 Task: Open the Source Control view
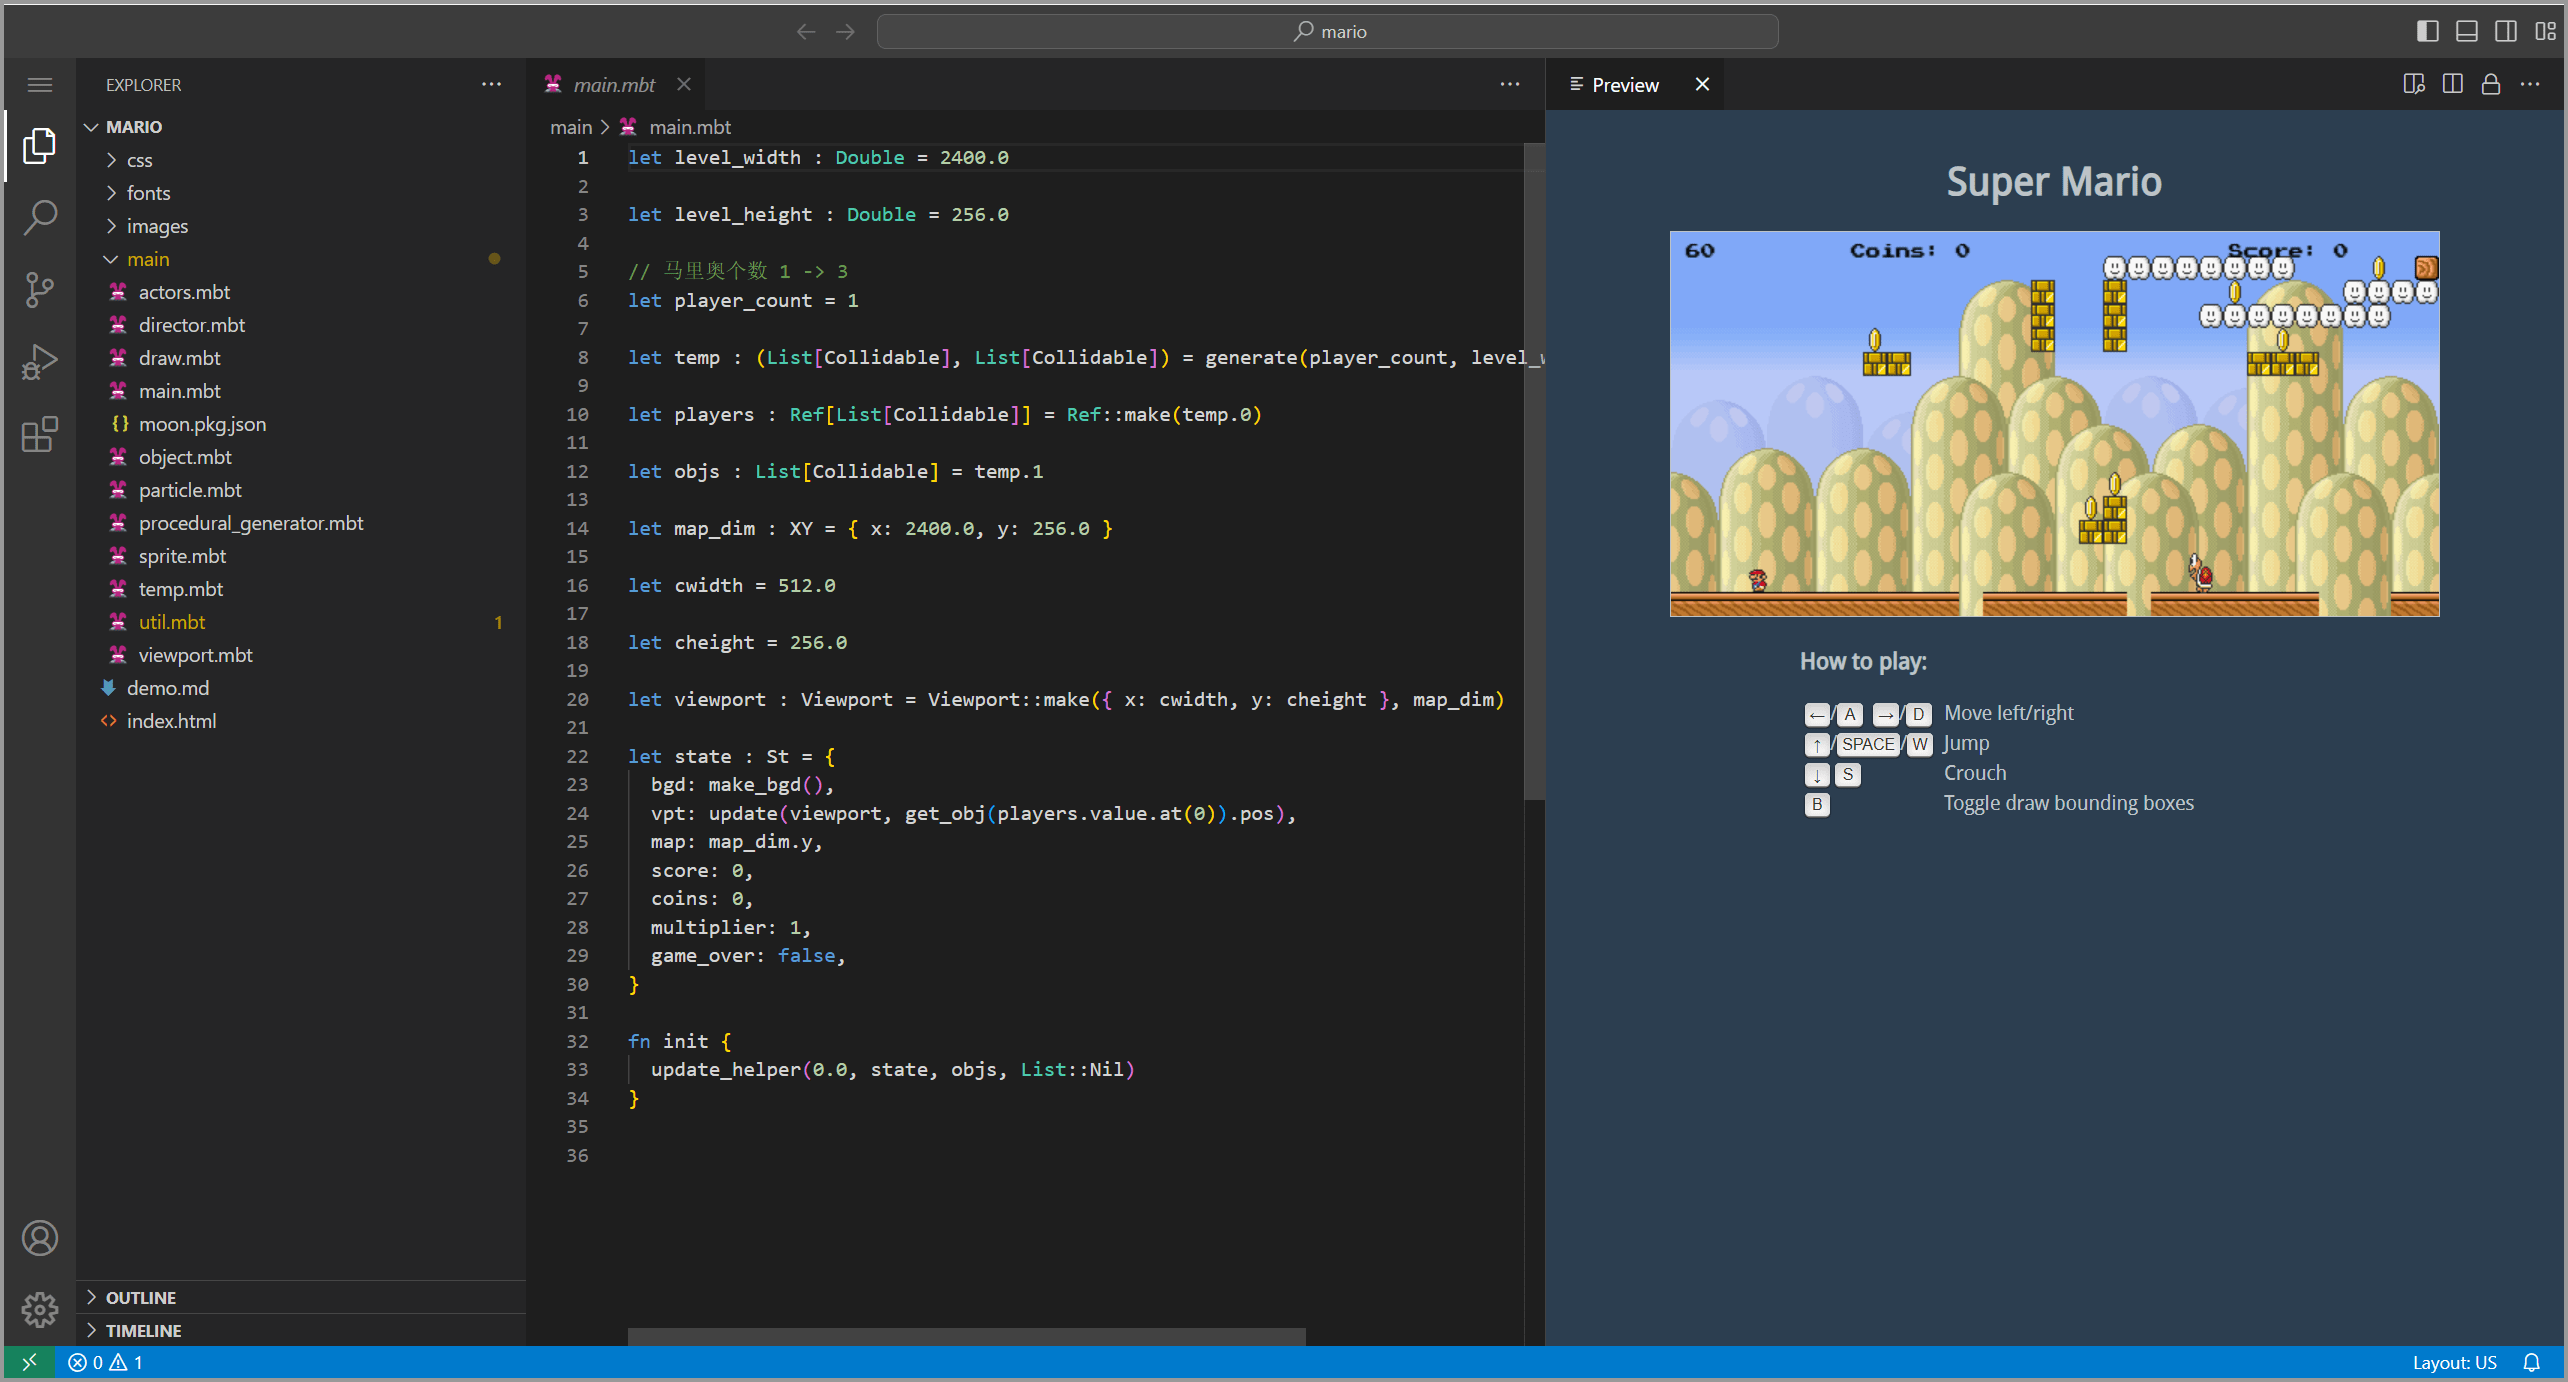coord(40,290)
